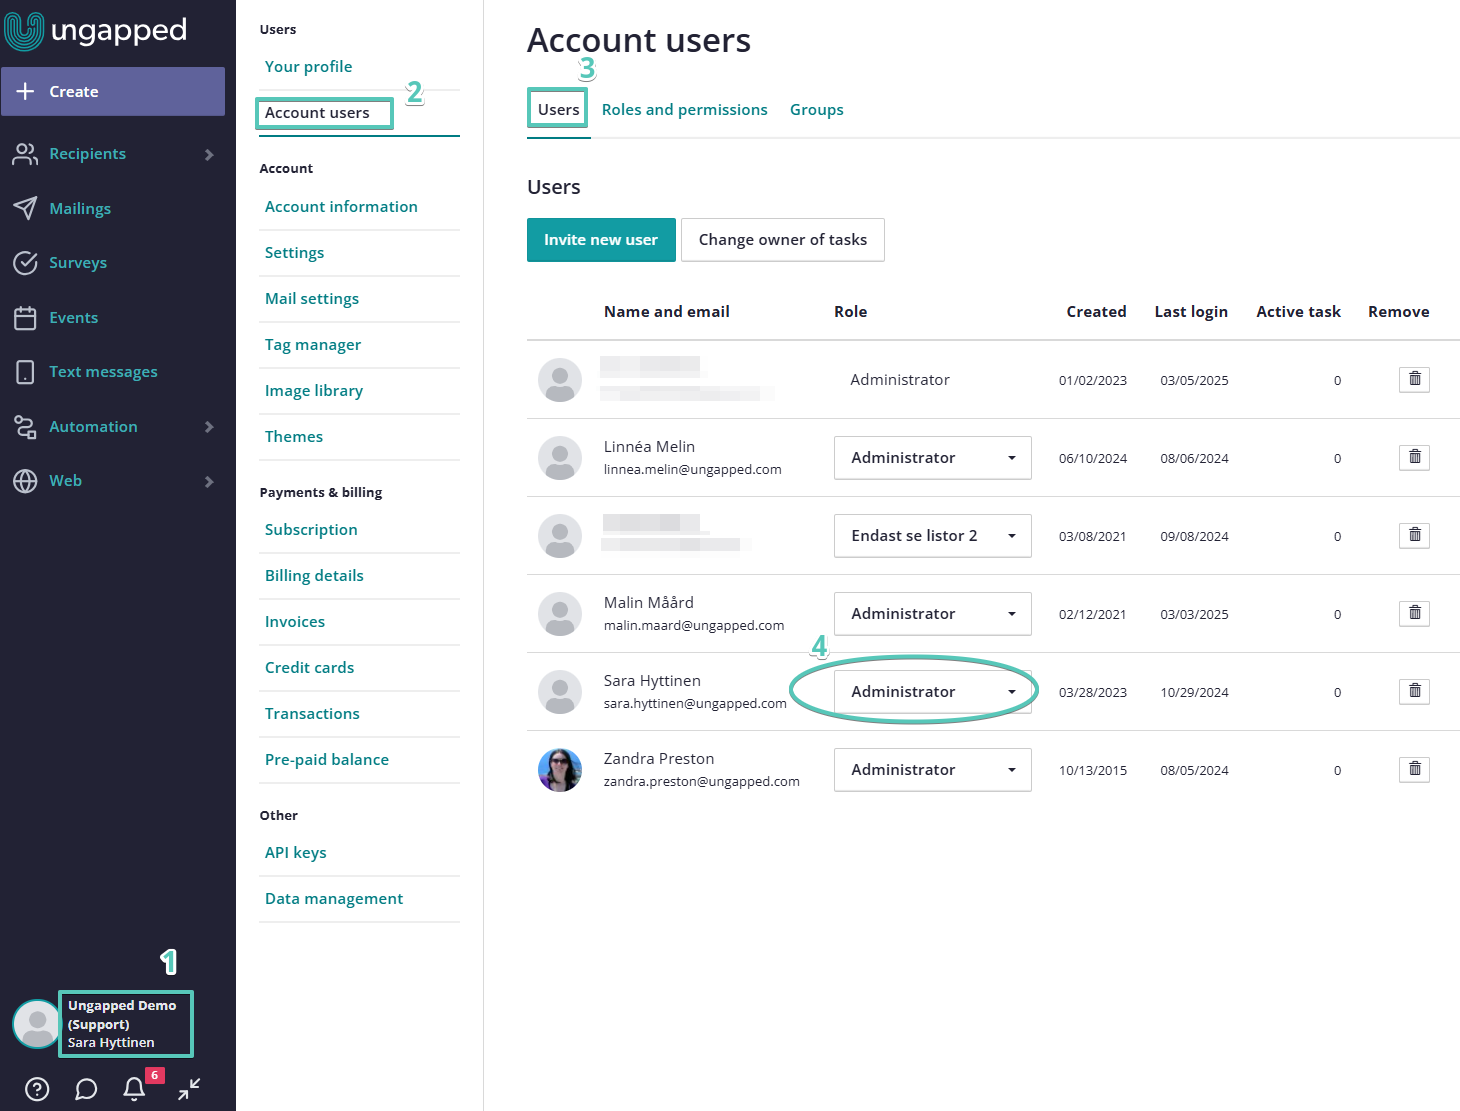Open Surveys from the sidebar
Image resolution: width=1460 pixels, height=1111 pixels.
click(78, 263)
